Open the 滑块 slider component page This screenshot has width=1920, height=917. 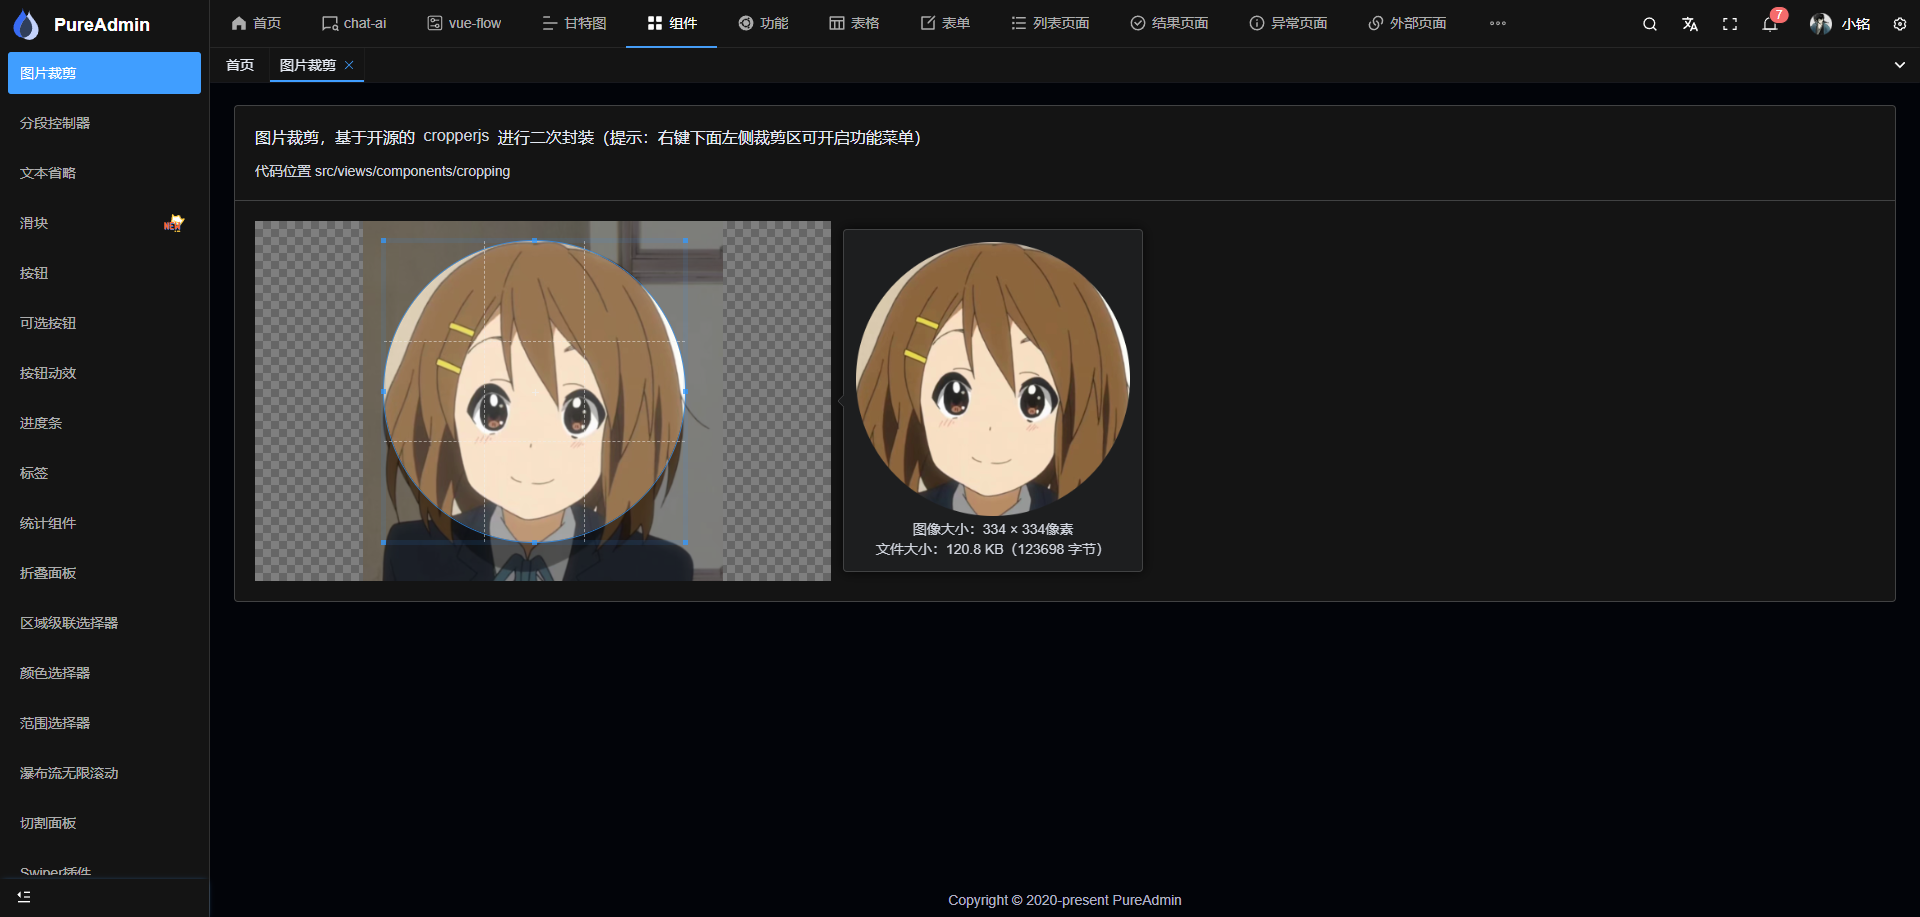pyautogui.click(x=34, y=223)
